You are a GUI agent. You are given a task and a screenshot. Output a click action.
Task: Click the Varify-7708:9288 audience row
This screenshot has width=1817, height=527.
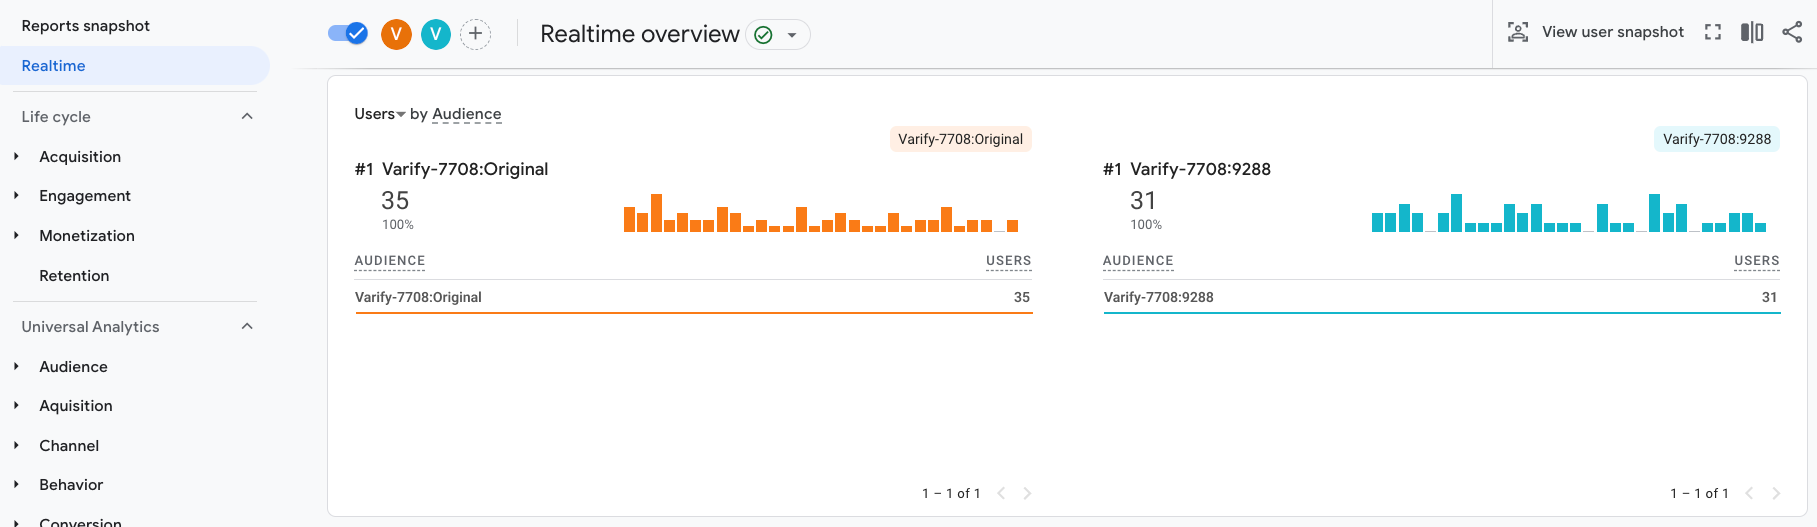[x=1441, y=297]
